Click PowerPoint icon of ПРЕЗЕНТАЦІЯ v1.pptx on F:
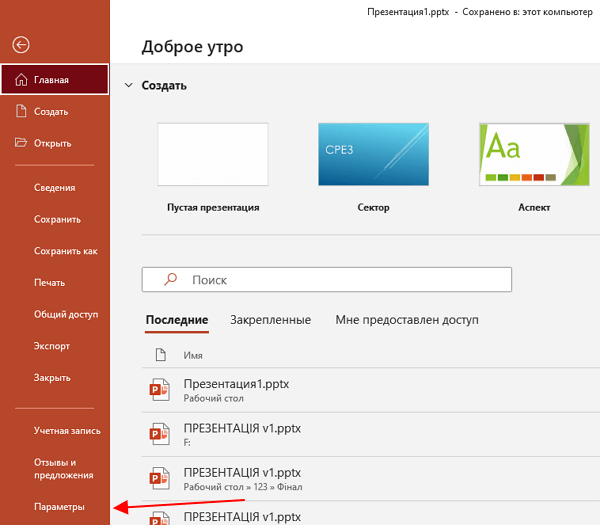This screenshot has width=600, height=525. pos(159,434)
